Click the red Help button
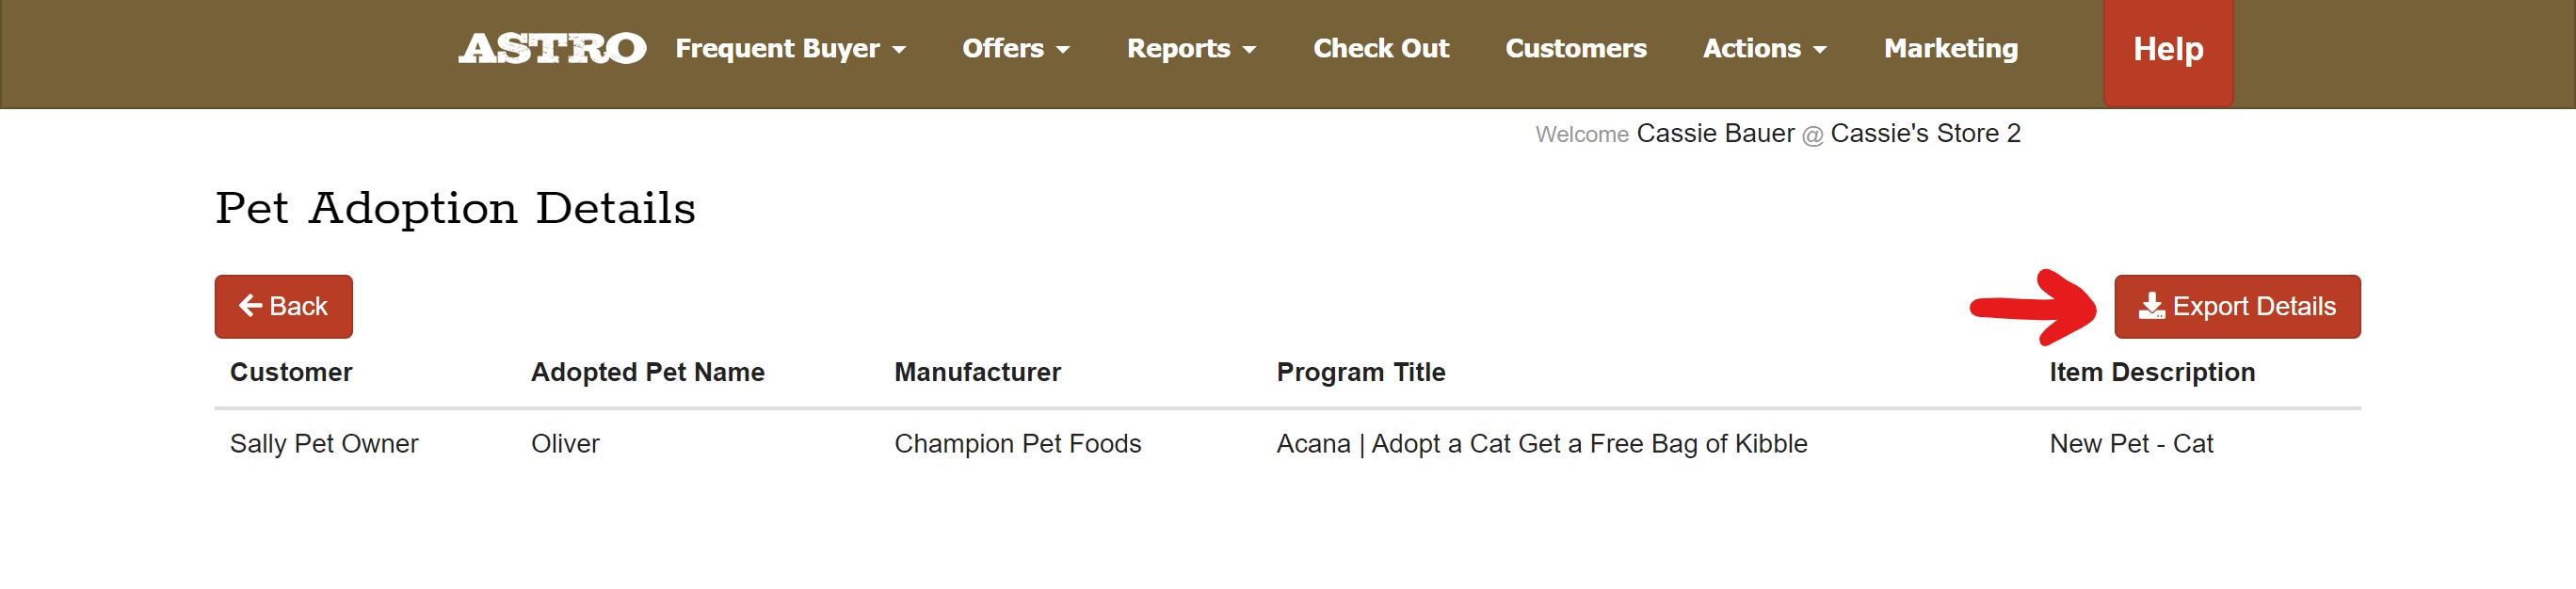Image resolution: width=2576 pixels, height=589 pixels. [2167, 50]
